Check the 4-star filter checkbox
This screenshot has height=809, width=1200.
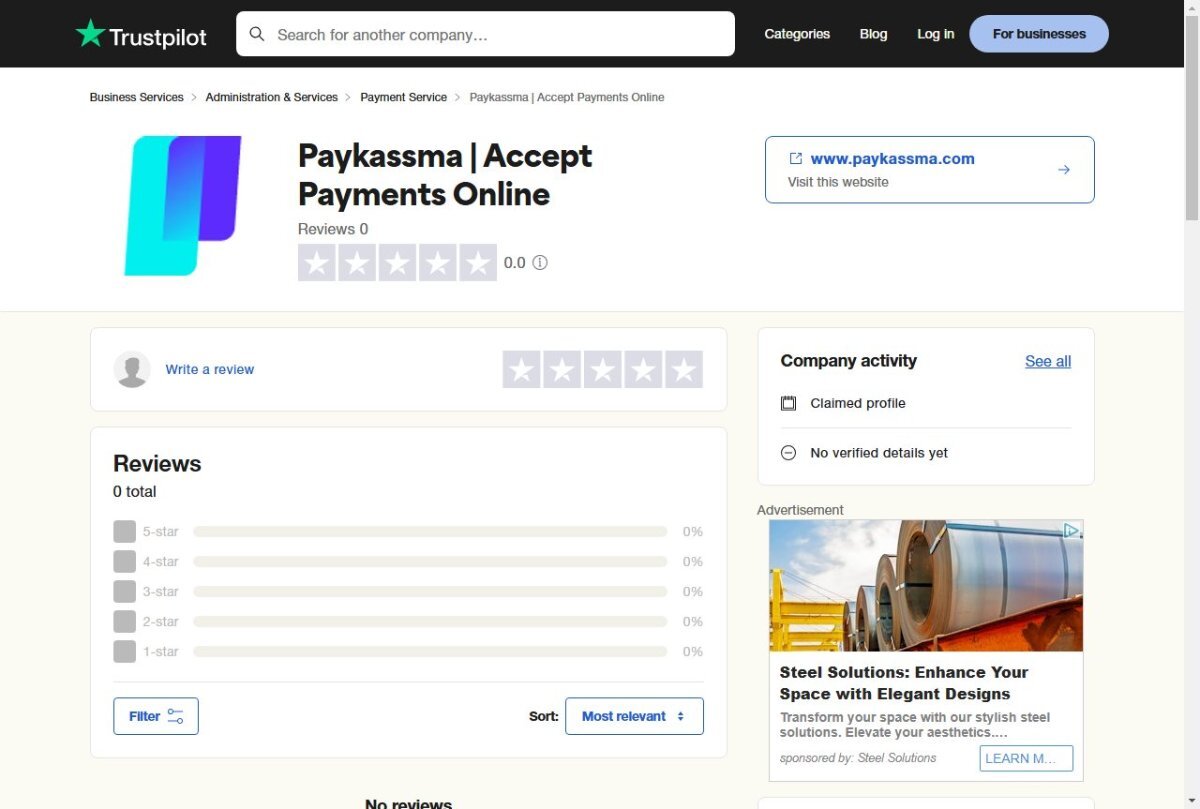pos(124,561)
